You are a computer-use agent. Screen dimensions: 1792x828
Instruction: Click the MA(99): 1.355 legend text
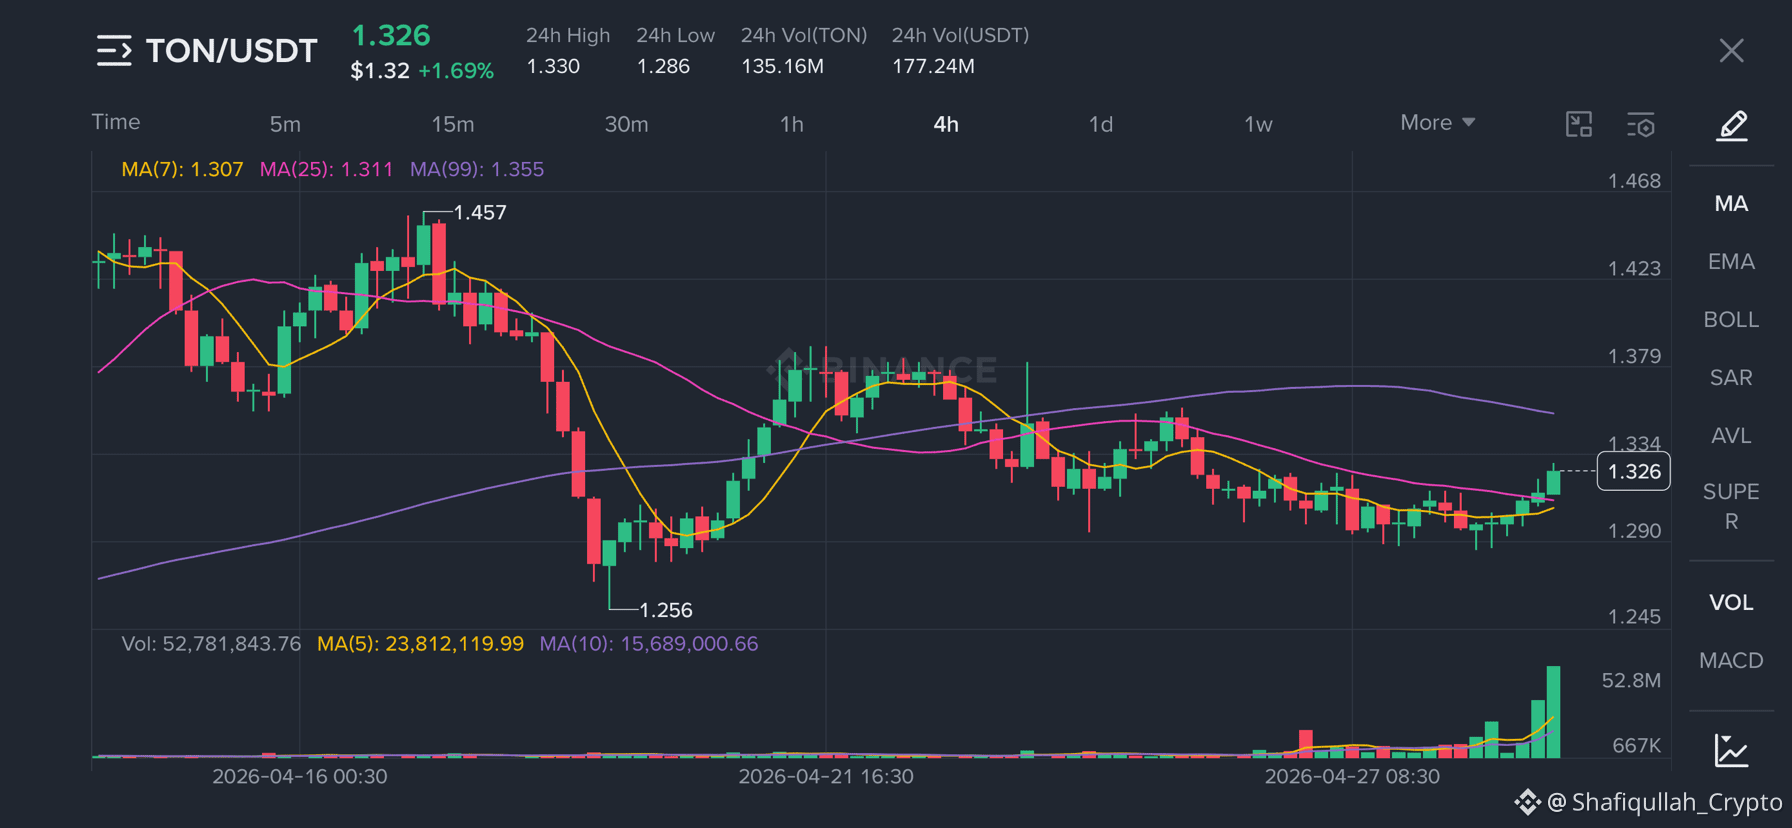pyautogui.click(x=477, y=169)
